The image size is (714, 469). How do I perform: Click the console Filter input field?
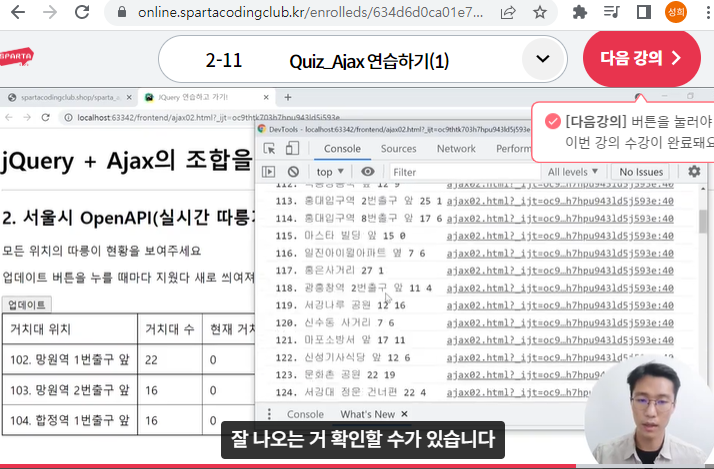(464, 172)
